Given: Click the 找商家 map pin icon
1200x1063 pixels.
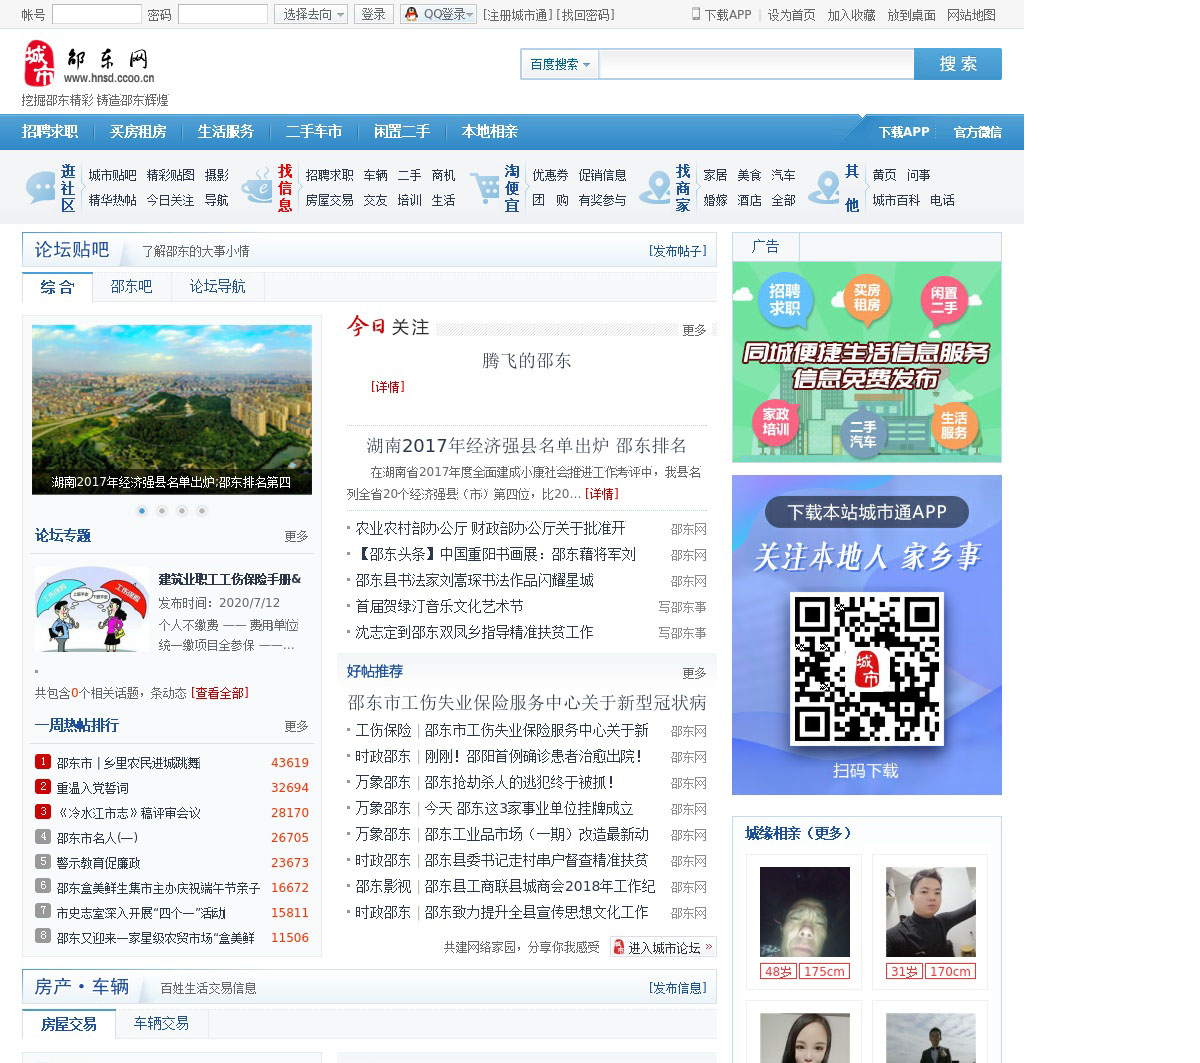Looking at the screenshot, I should [x=655, y=188].
